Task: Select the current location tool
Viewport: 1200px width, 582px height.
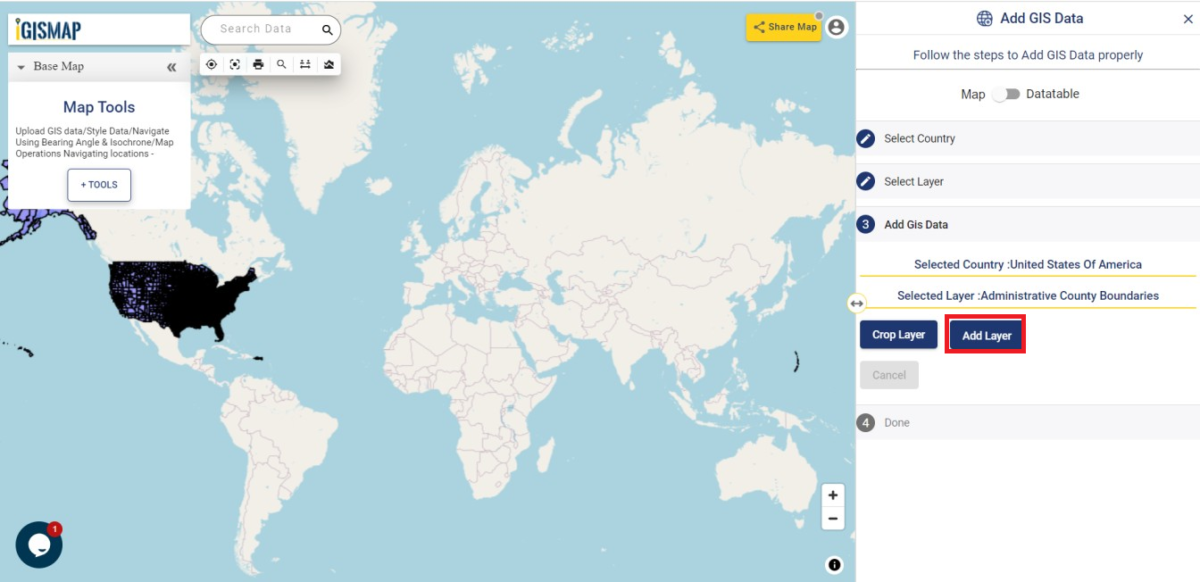Action: [x=212, y=64]
